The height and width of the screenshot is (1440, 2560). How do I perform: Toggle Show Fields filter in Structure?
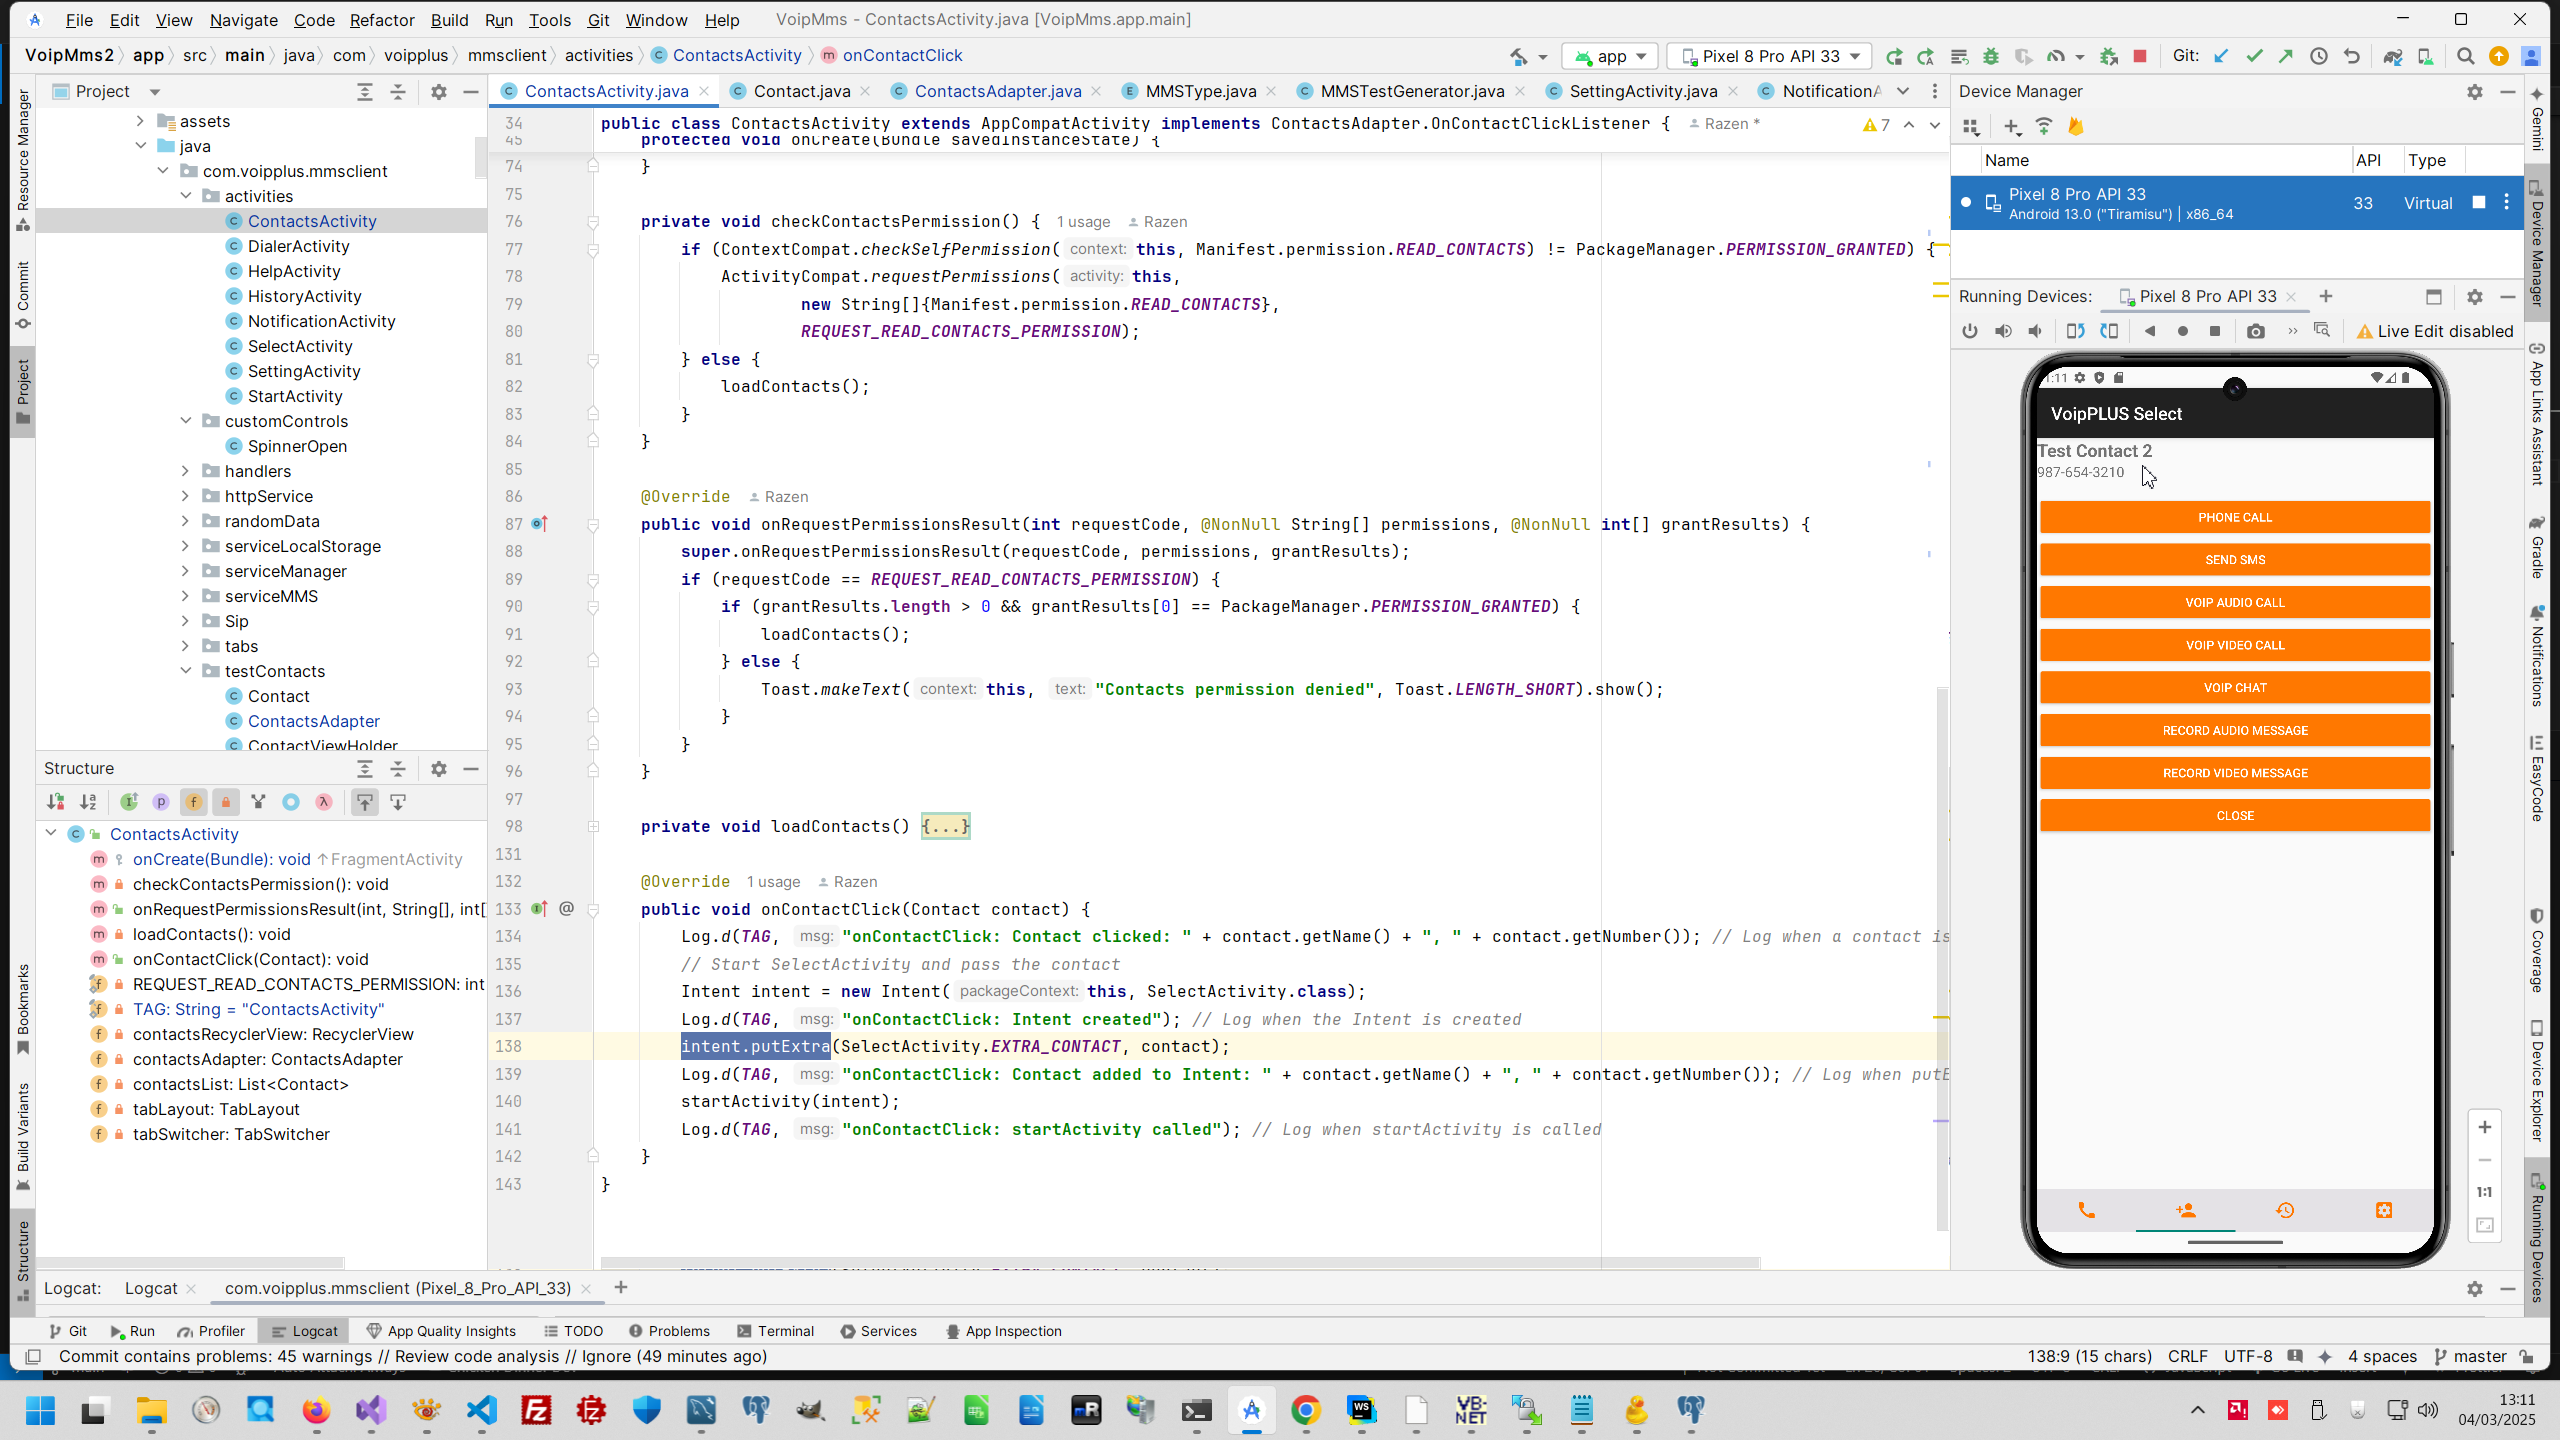tap(193, 802)
